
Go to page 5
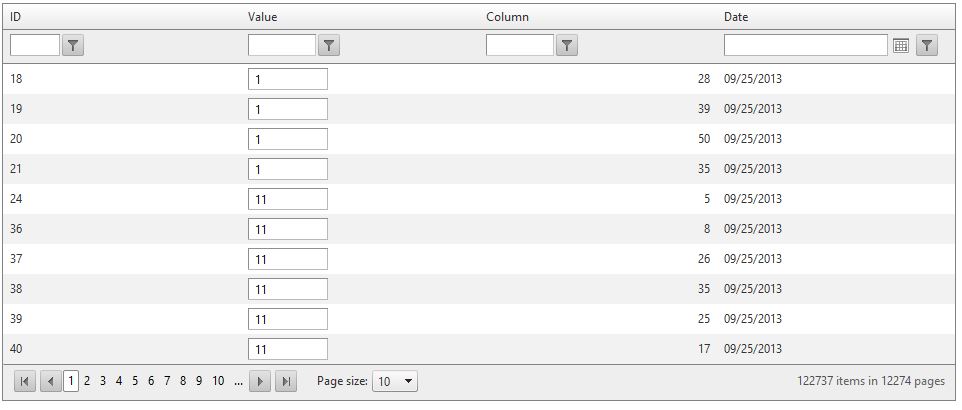pyautogui.click(x=135, y=381)
